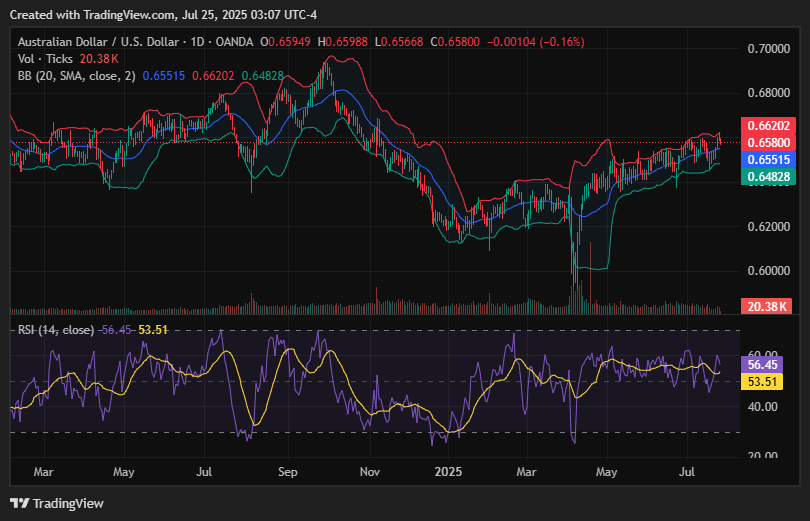Select the BB (20, SMA, close, 2) legend
Viewport: 810px width, 521px height.
click(76, 76)
